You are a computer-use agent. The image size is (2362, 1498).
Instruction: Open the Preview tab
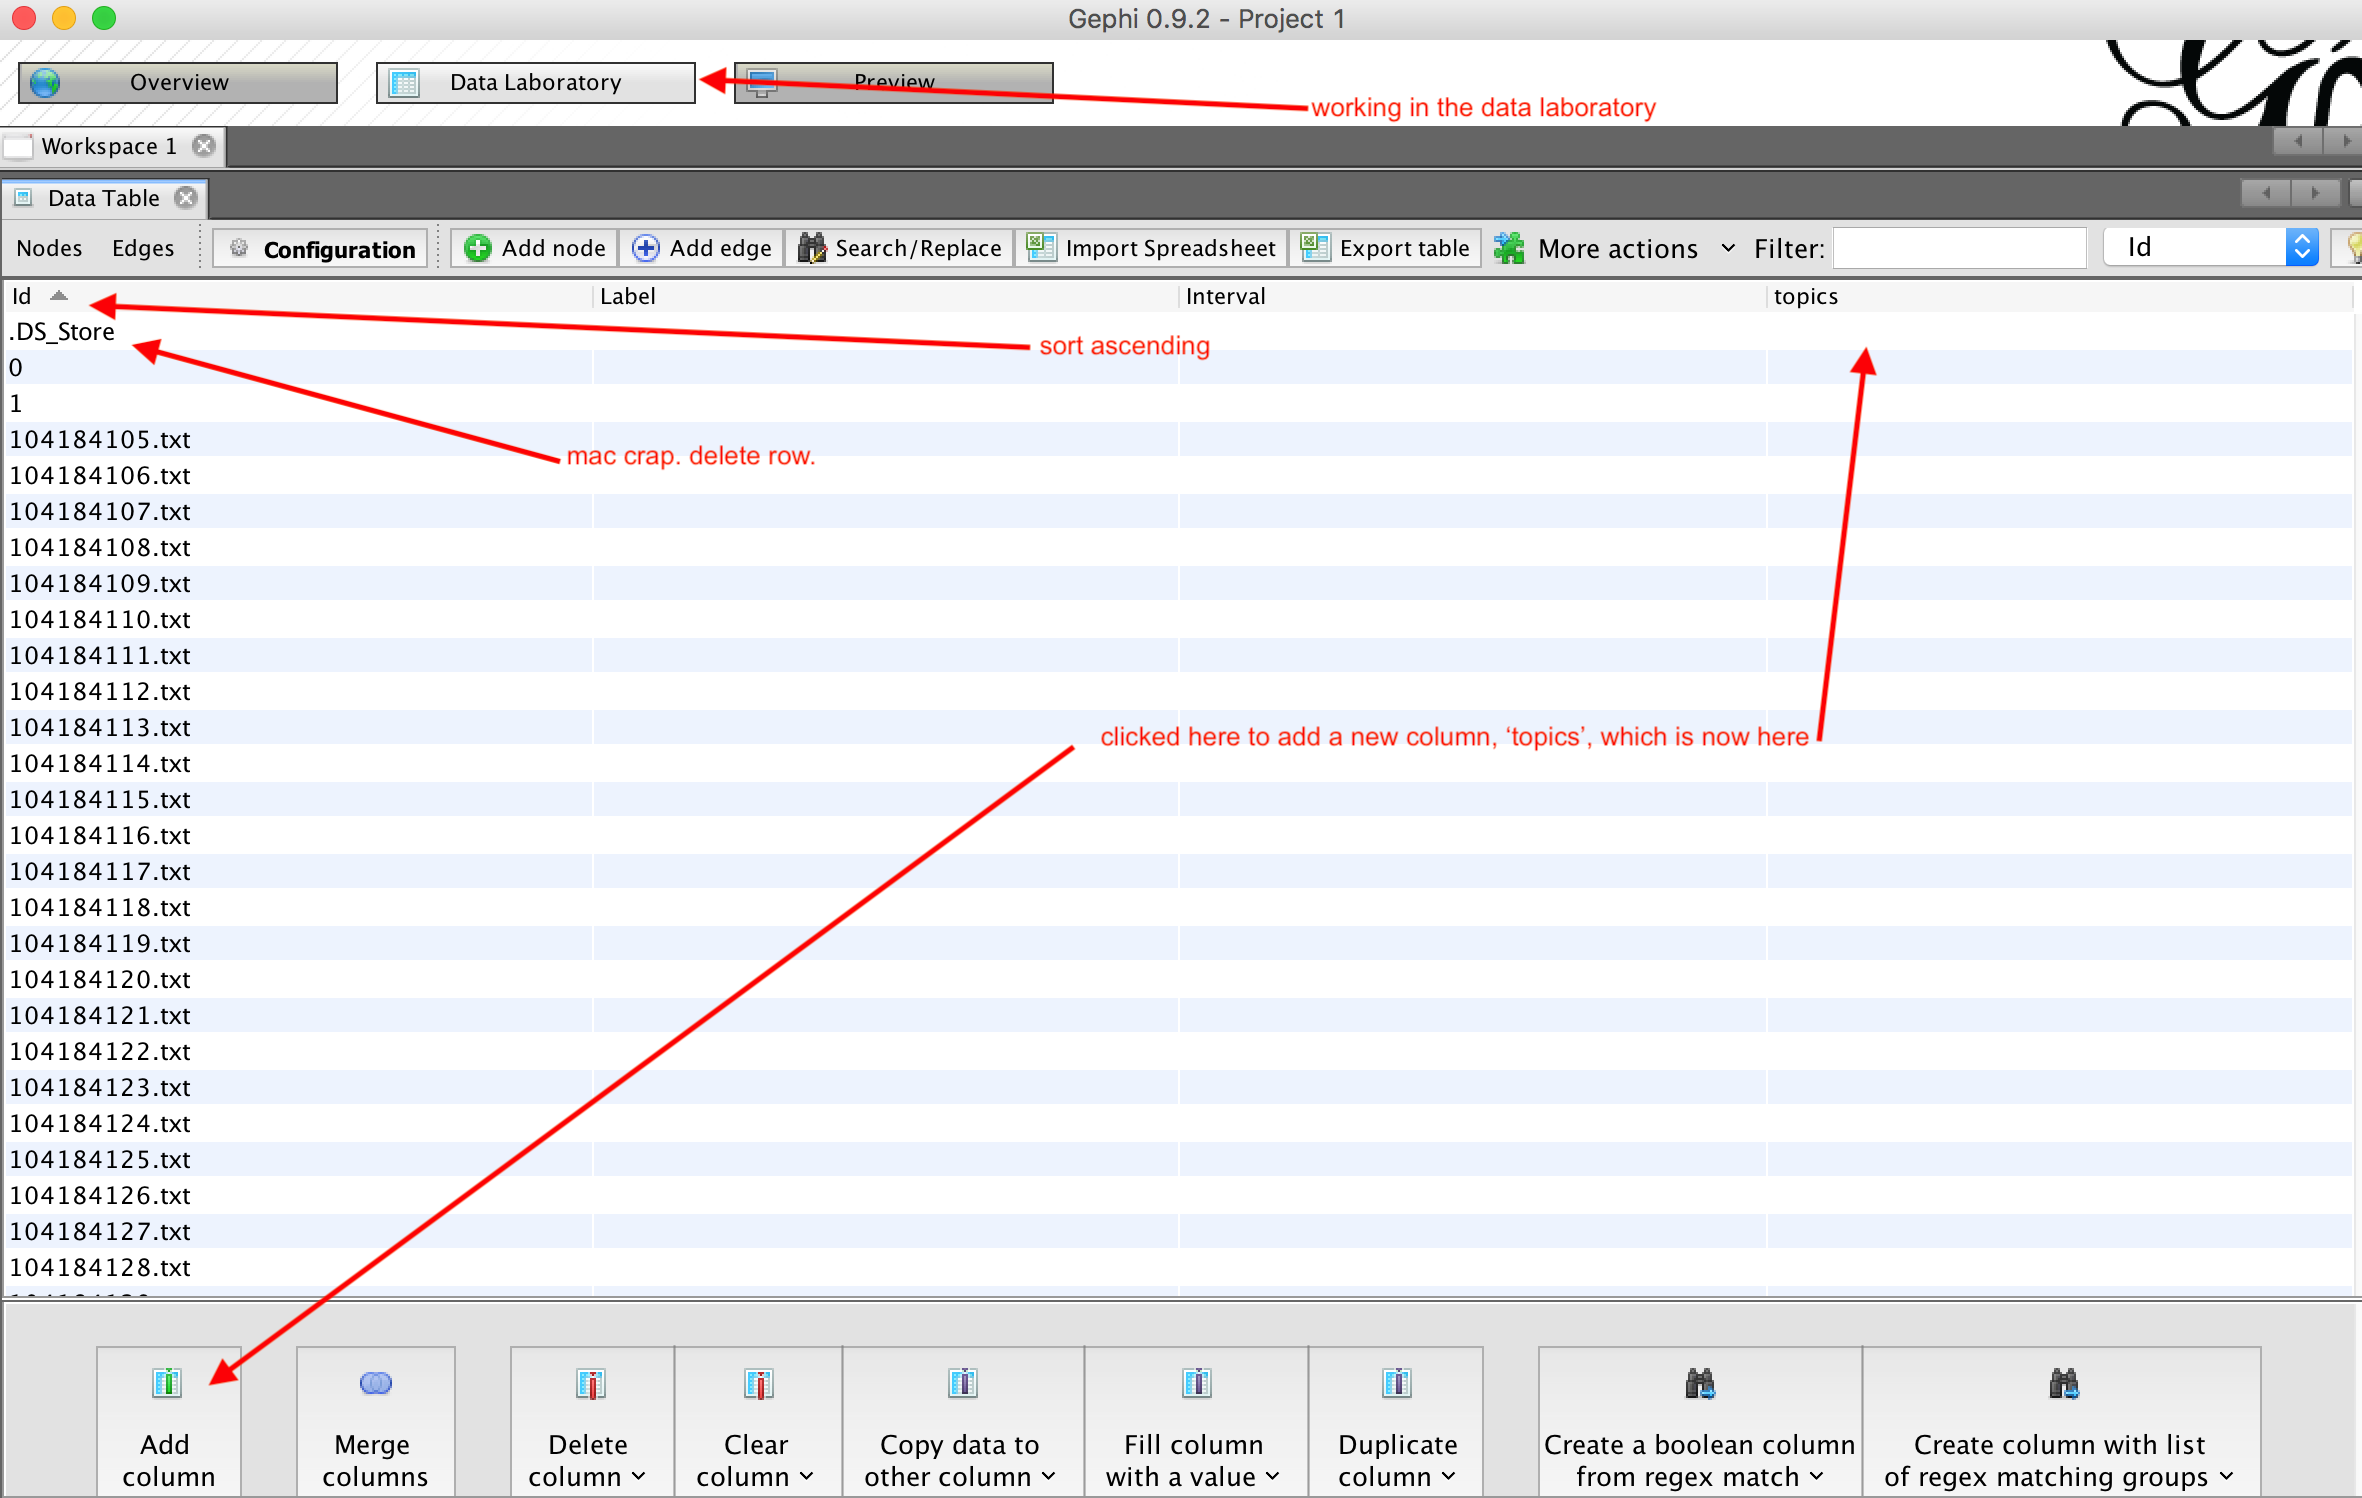point(893,82)
